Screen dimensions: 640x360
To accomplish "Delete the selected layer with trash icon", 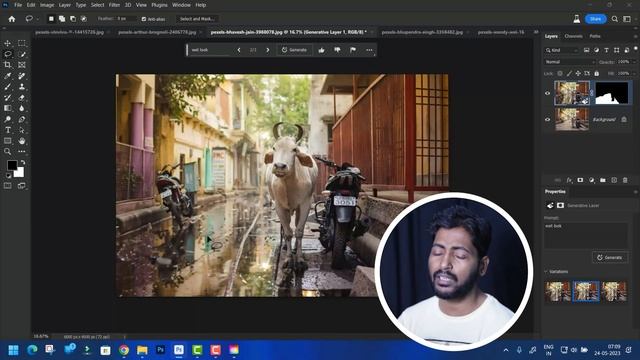I will [x=625, y=180].
